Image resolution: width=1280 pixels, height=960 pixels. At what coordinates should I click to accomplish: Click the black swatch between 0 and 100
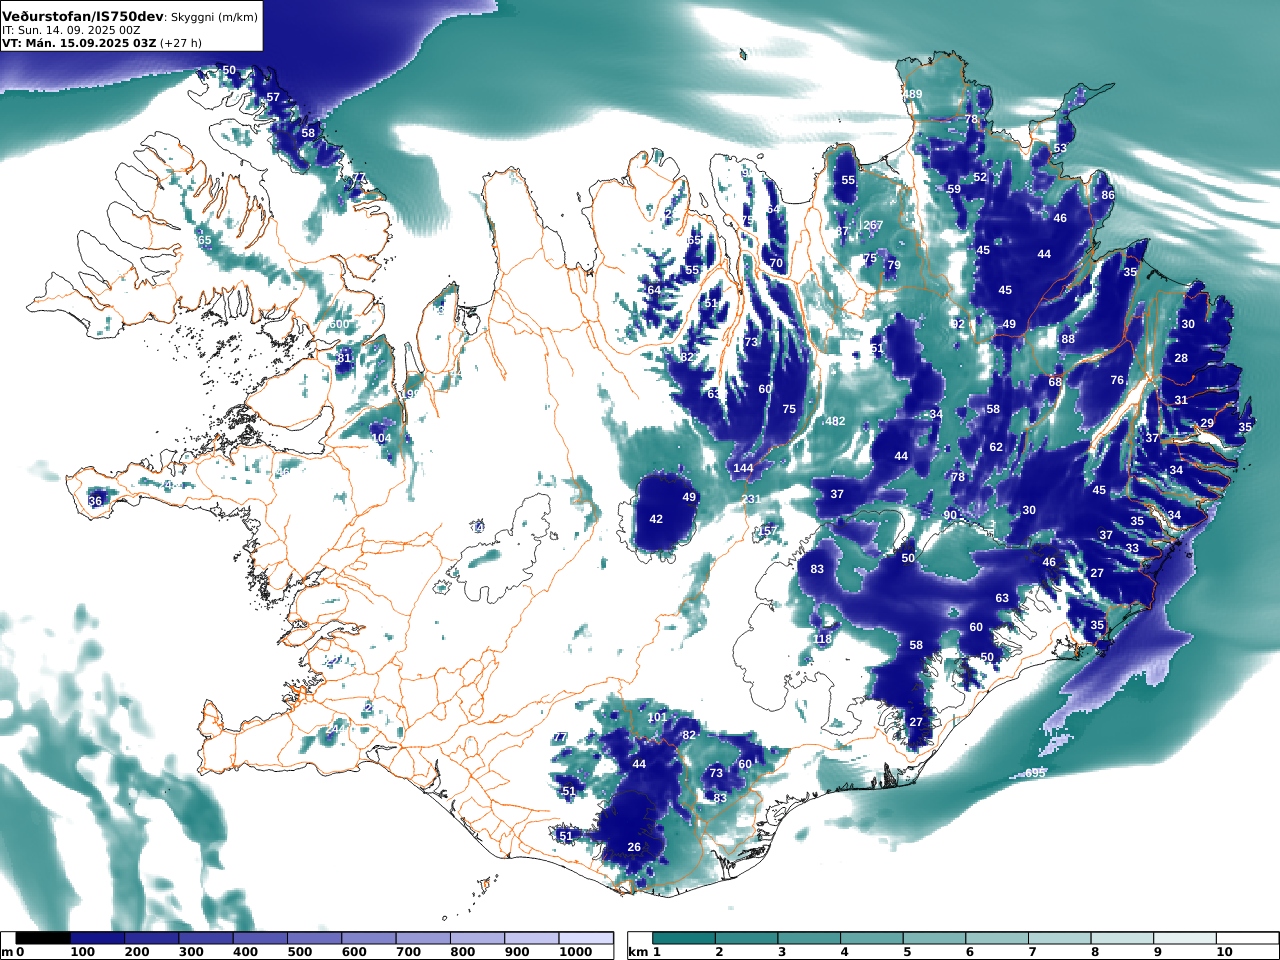coord(43,938)
